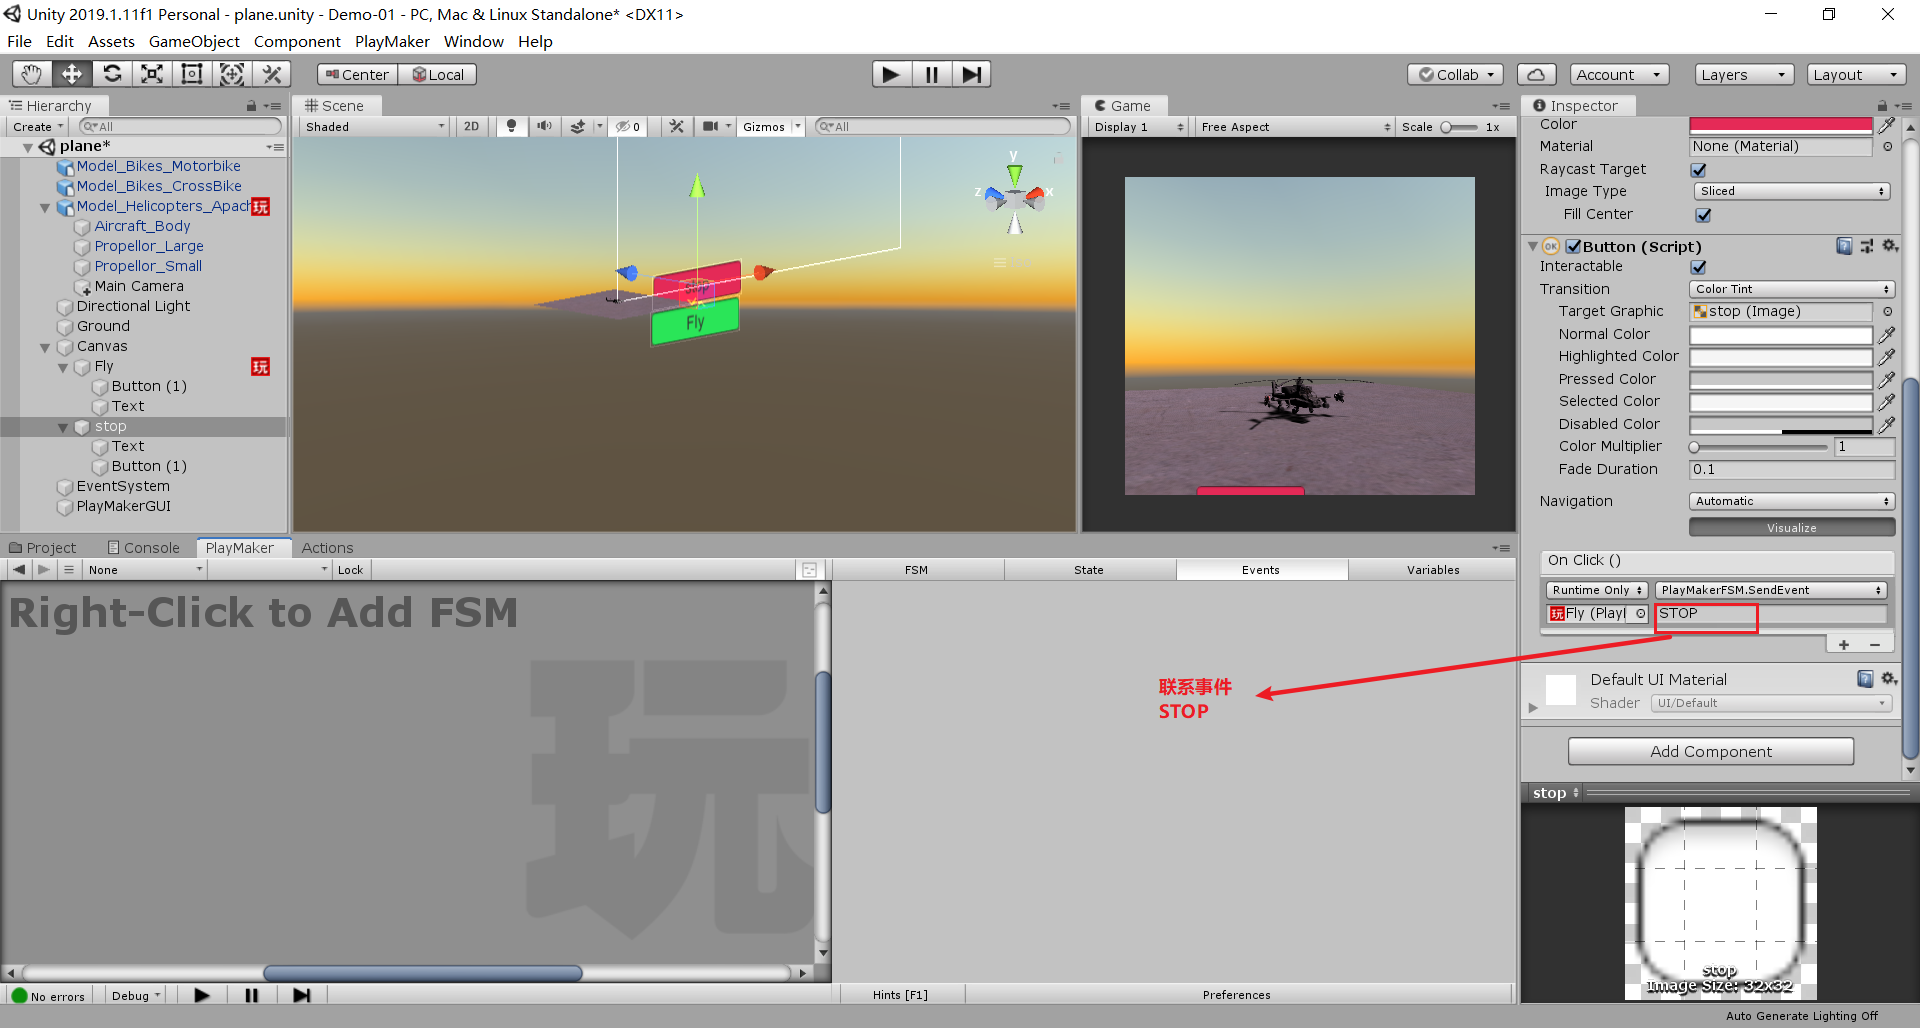Activate the Hand pan tool
The height and width of the screenshot is (1028, 1920).
tap(31, 73)
